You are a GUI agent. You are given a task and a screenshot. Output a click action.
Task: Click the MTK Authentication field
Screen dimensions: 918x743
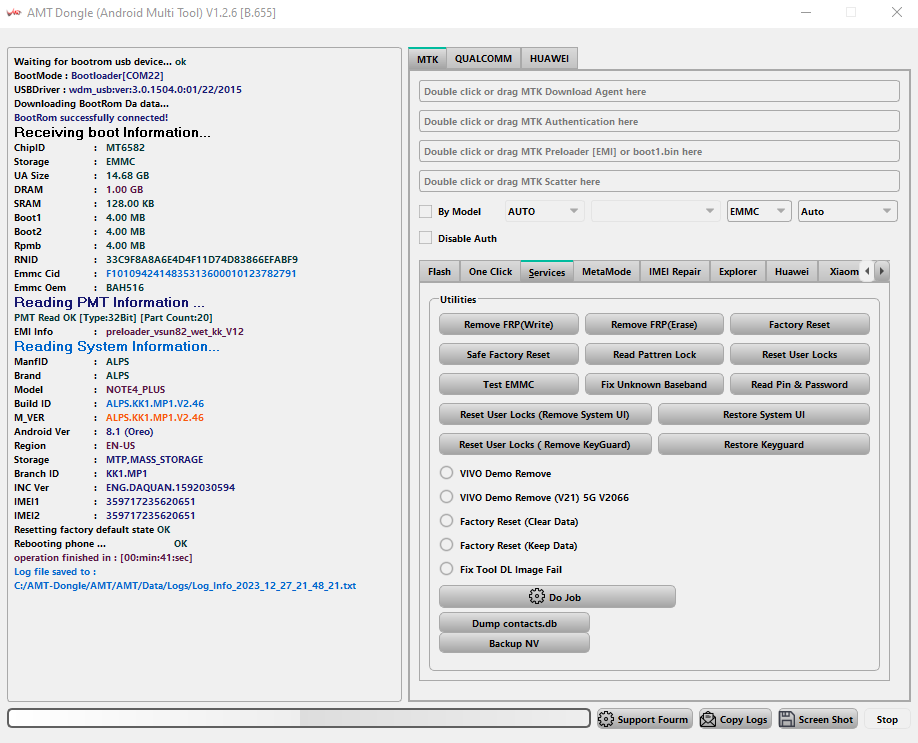(x=659, y=121)
